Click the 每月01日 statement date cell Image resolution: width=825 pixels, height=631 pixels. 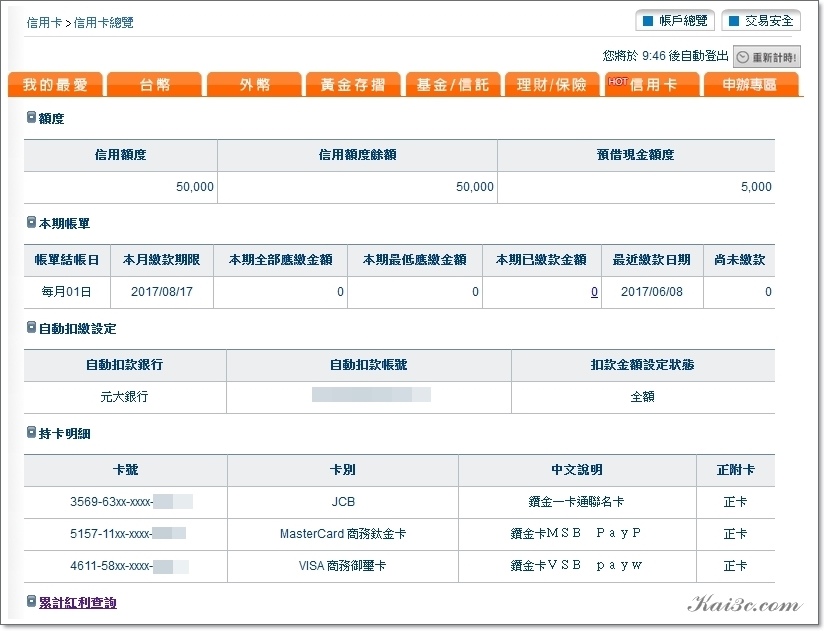[67, 292]
